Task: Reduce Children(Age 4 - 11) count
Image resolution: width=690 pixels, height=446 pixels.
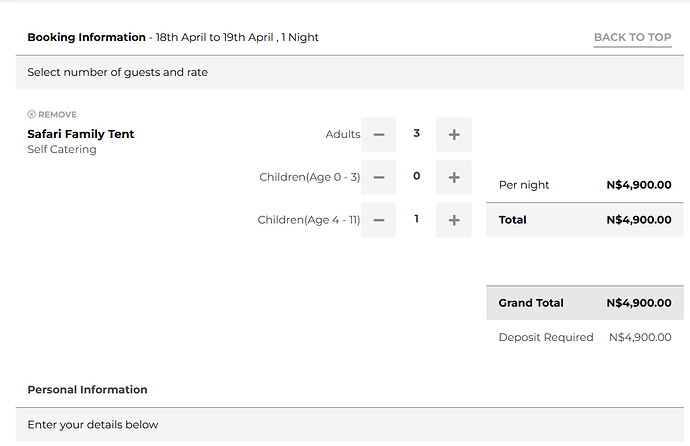Action: click(378, 220)
